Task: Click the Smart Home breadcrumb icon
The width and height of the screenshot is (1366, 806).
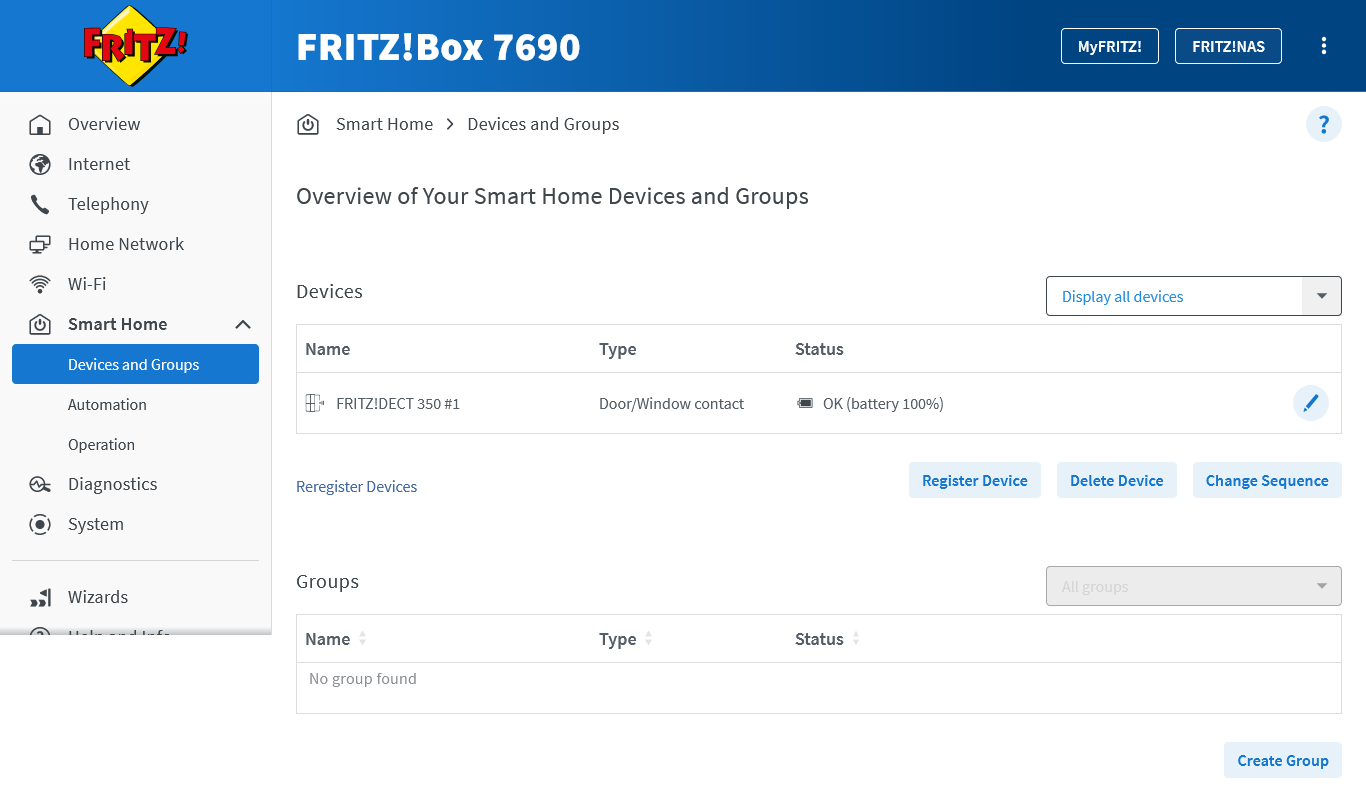Action: coord(308,124)
